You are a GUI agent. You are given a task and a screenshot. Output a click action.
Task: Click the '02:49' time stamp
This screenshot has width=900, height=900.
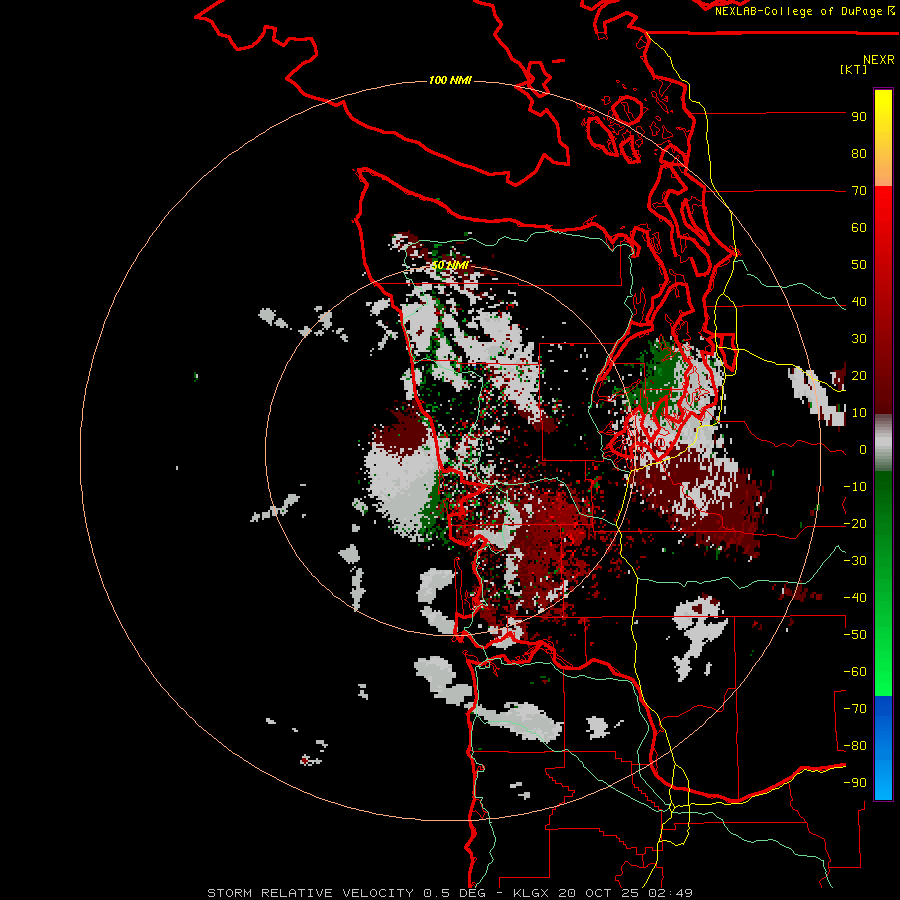coord(668,893)
